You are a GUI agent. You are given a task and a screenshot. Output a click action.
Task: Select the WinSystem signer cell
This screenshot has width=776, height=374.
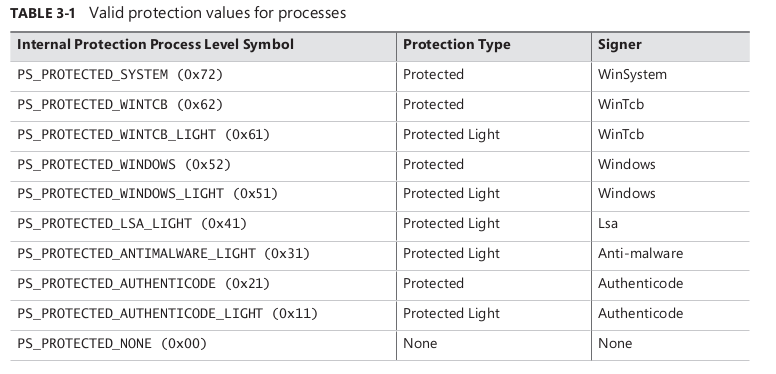(x=632, y=75)
